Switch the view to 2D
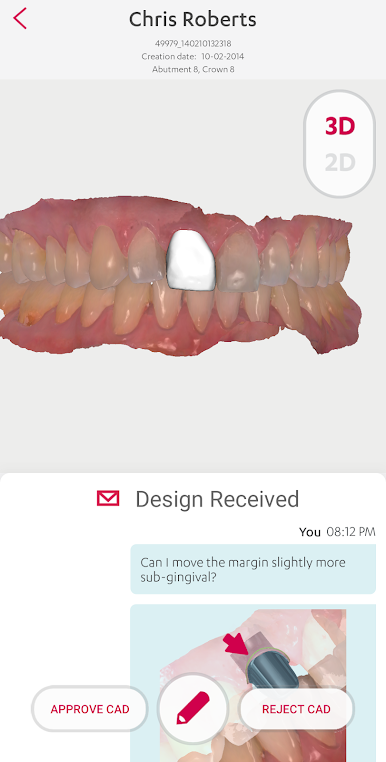 340,163
